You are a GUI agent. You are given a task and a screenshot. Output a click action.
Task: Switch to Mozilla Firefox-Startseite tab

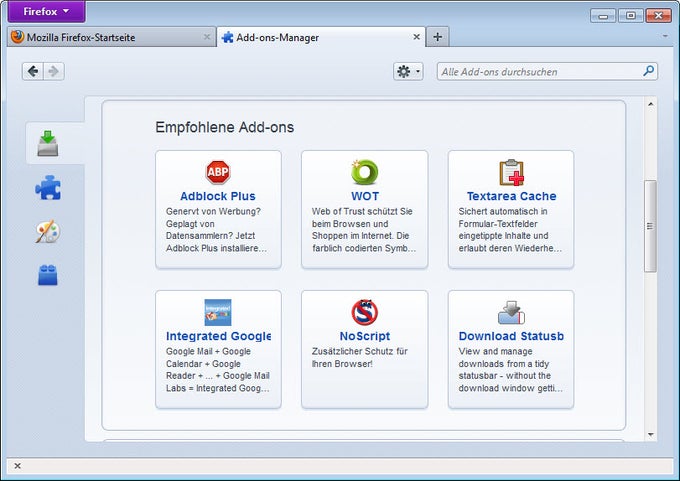pyautogui.click(x=111, y=37)
